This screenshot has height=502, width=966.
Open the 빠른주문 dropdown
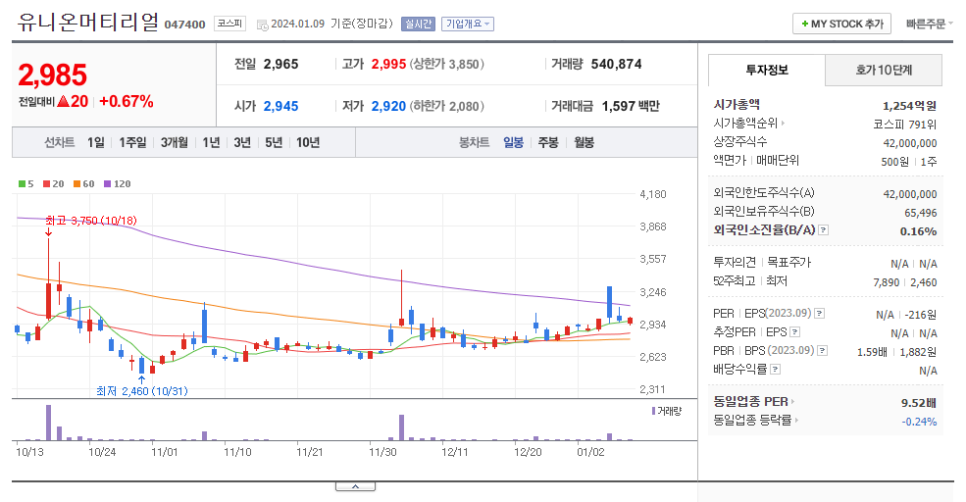point(928,24)
